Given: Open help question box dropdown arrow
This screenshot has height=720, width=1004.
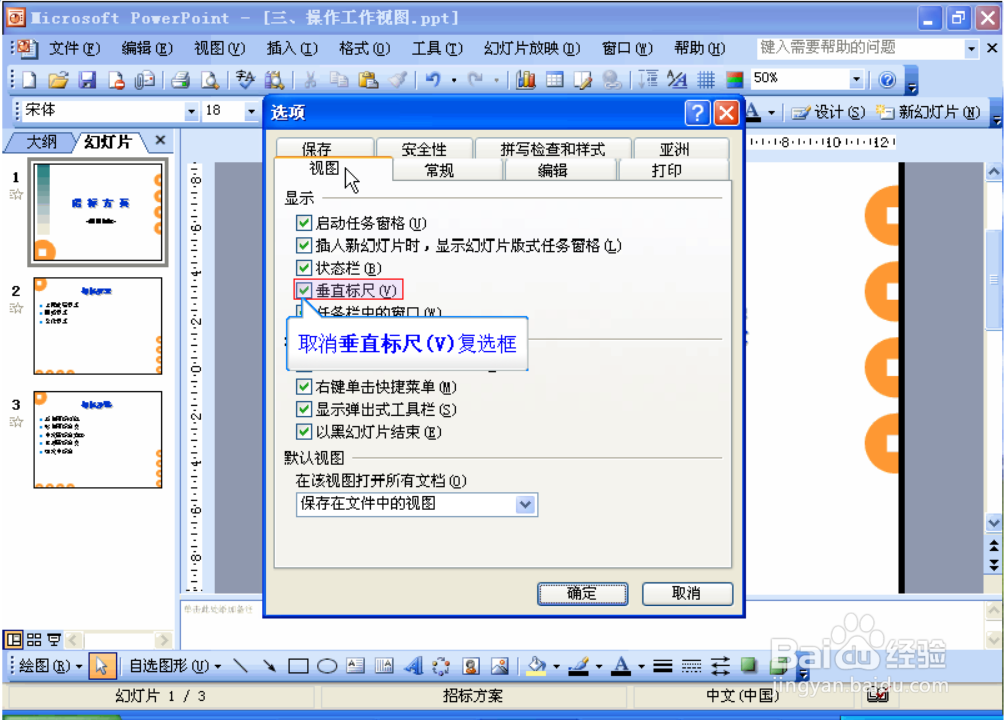Looking at the screenshot, I should pos(971,49).
